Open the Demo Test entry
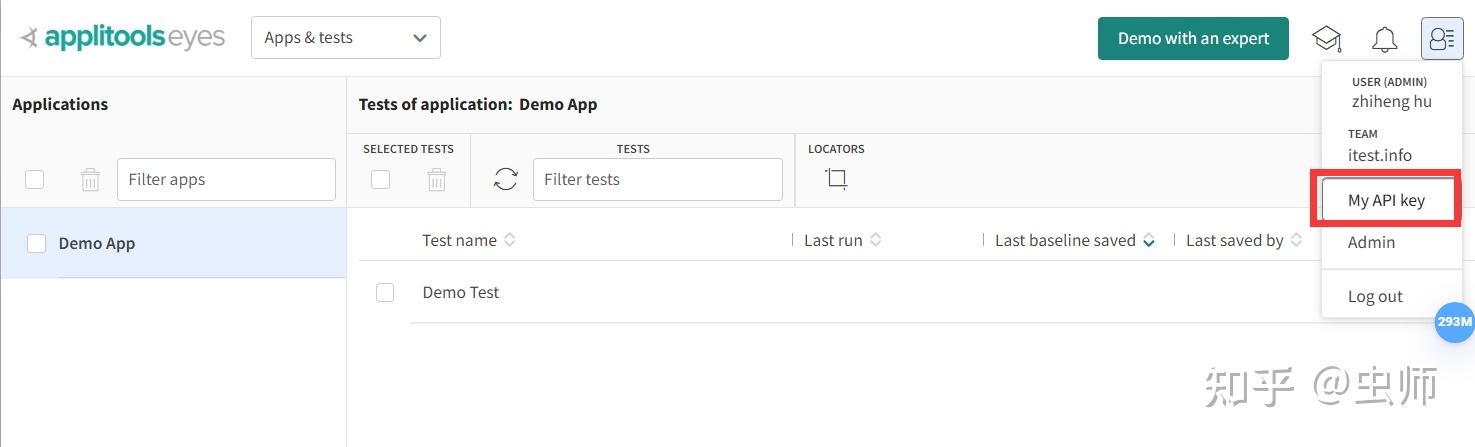The height and width of the screenshot is (447, 1475). [461, 292]
